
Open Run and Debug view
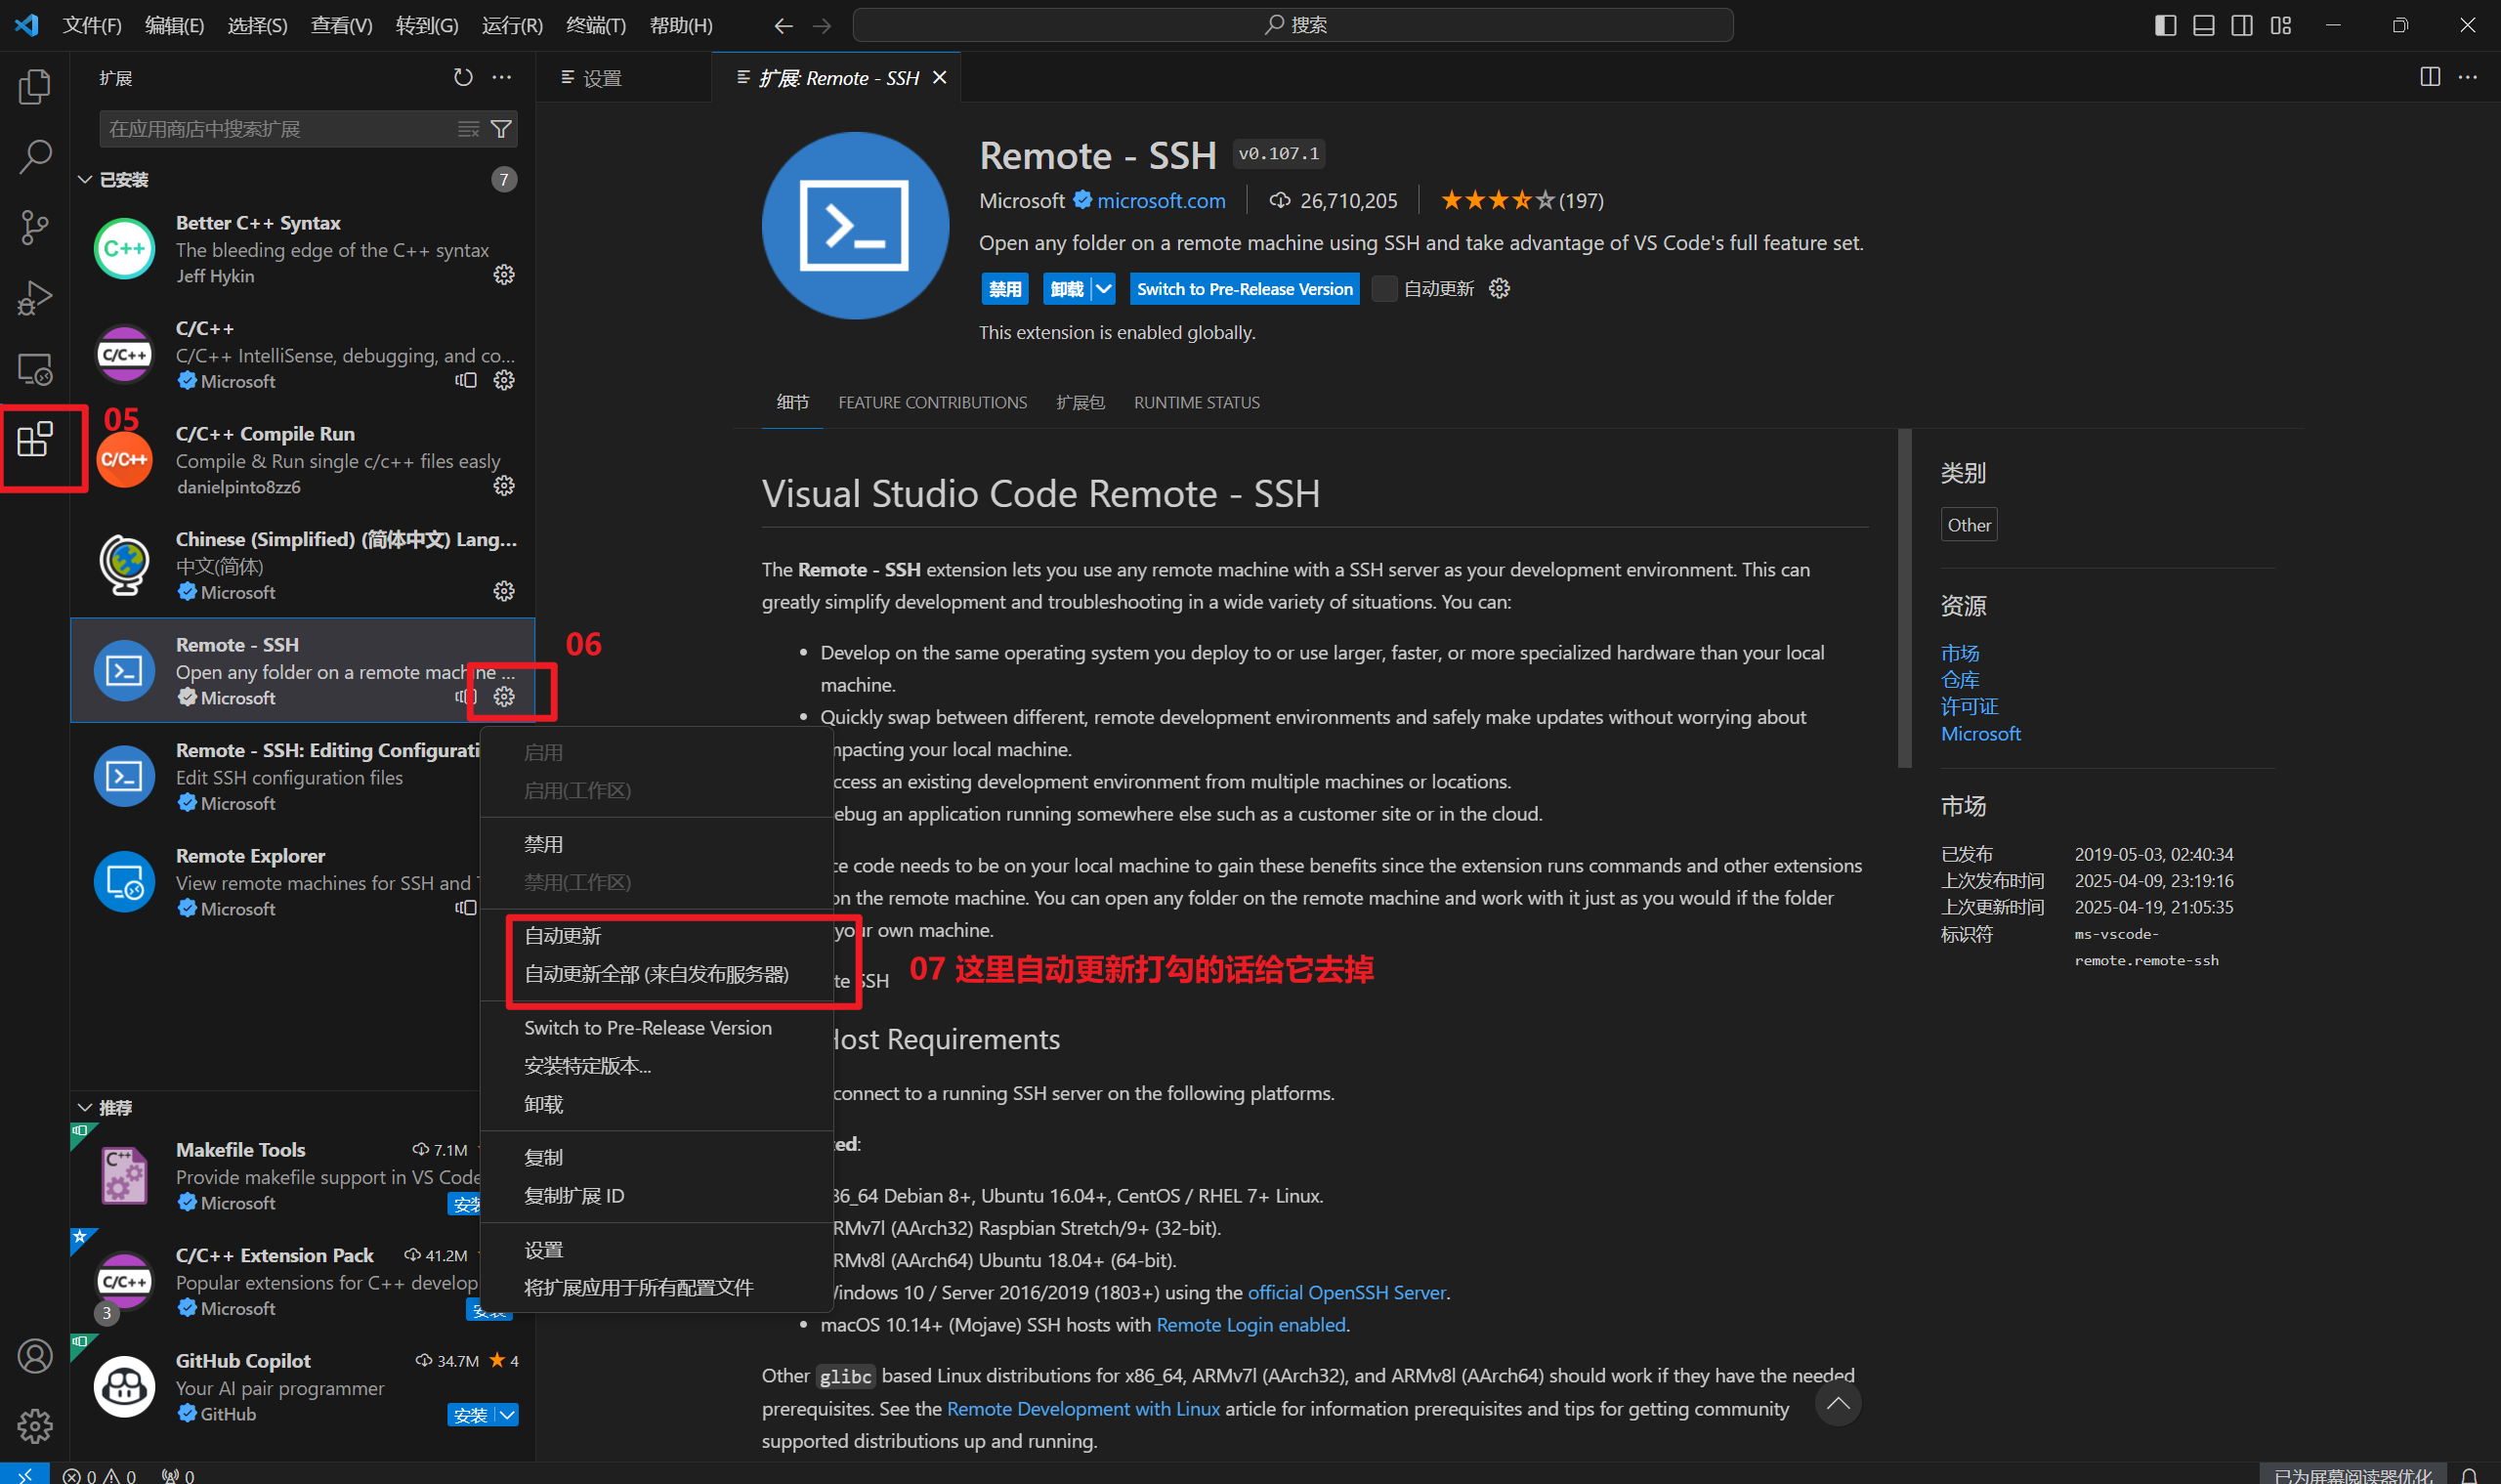coord(35,298)
